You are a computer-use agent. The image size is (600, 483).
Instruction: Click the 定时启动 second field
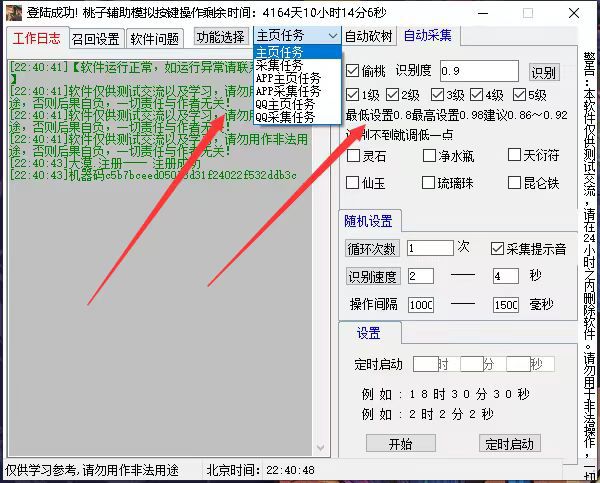tap(518, 364)
